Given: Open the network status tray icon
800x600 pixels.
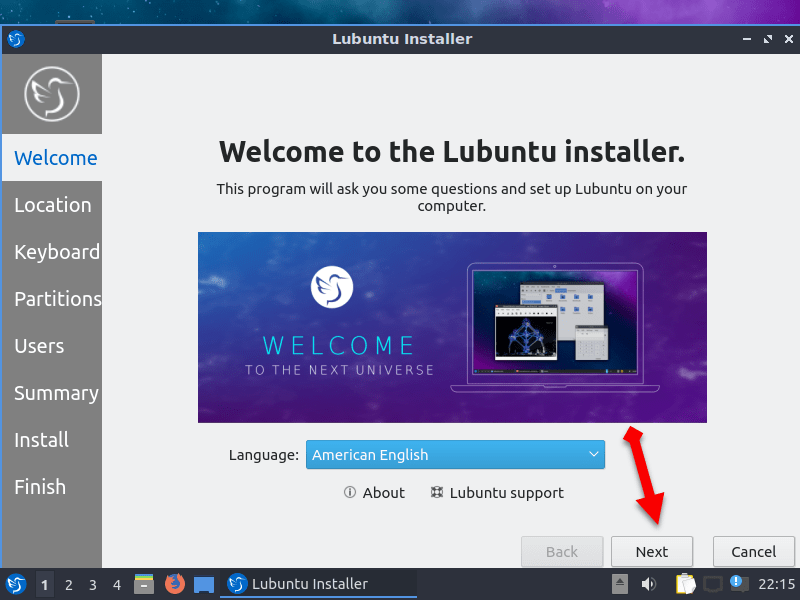Looking at the screenshot, I should coord(713,584).
